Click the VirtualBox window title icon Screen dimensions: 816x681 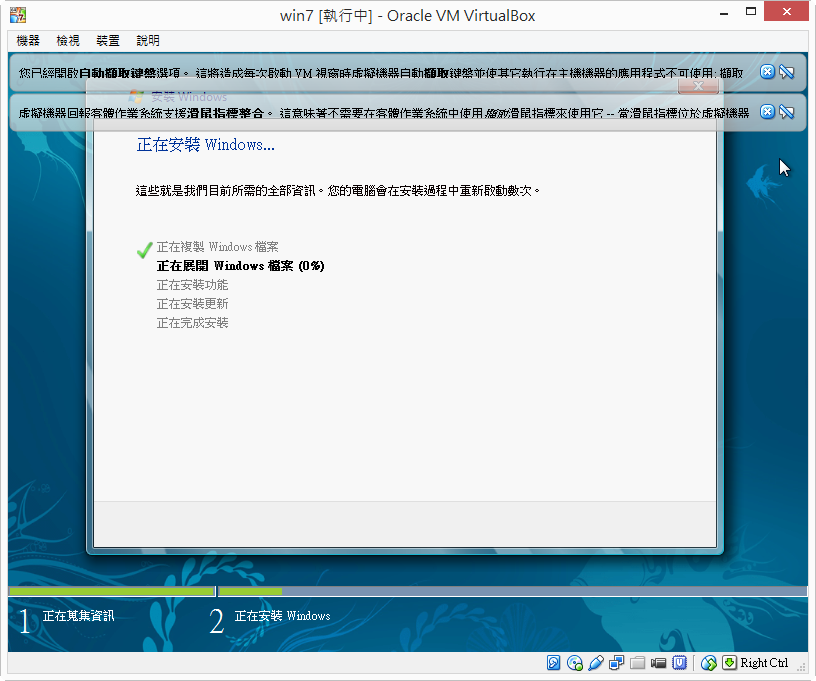coord(18,15)
